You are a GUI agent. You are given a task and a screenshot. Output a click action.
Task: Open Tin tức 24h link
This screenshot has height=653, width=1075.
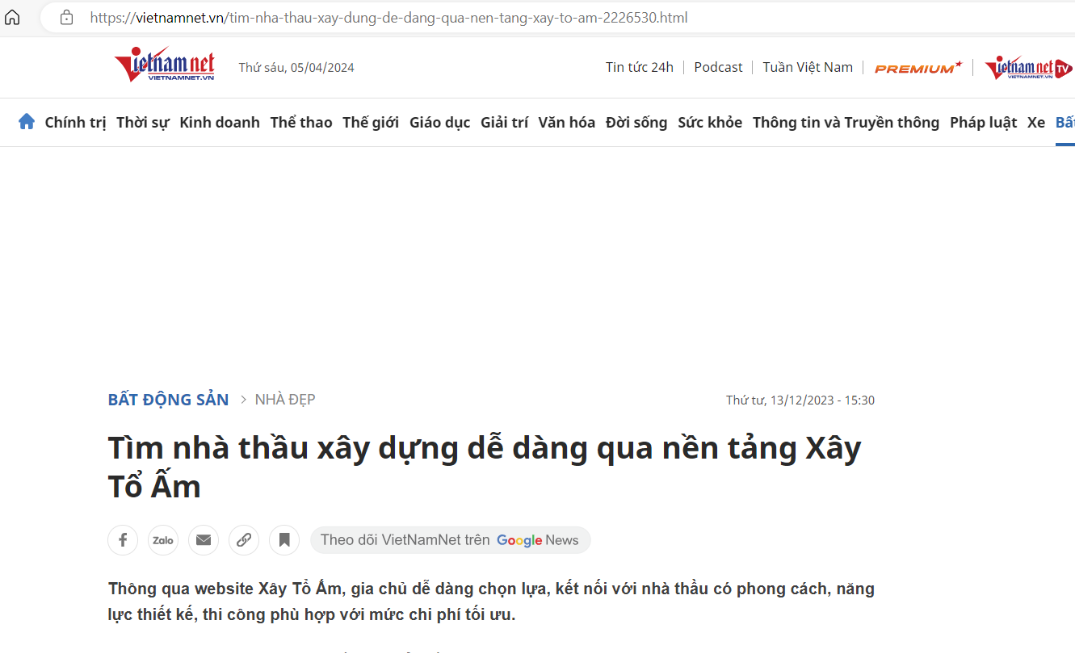pyautogui.click(x=639, y=67)
